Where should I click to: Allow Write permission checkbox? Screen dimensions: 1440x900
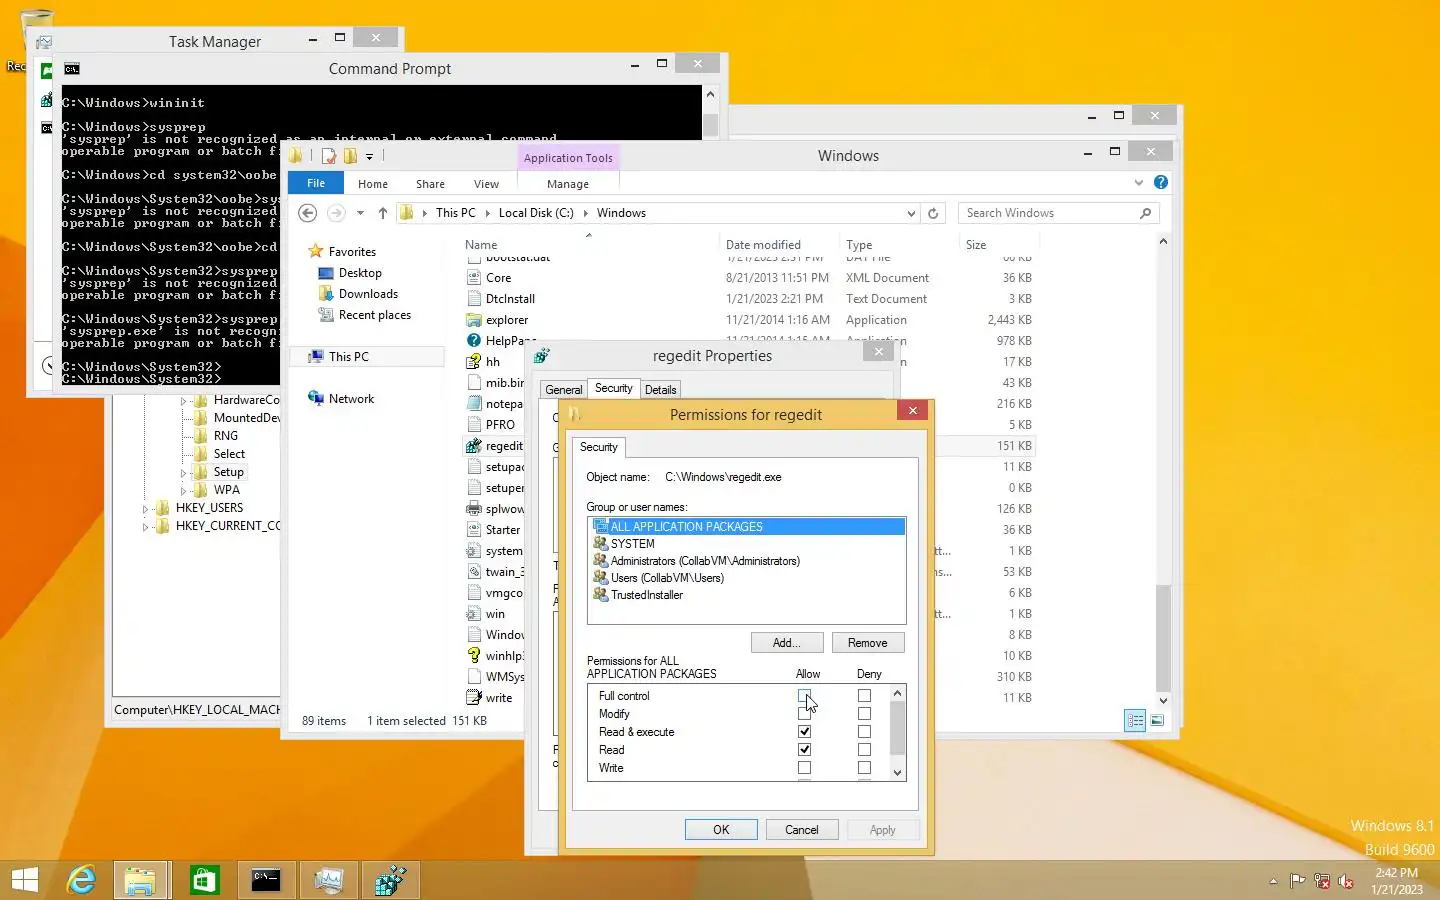click(804, 768)
